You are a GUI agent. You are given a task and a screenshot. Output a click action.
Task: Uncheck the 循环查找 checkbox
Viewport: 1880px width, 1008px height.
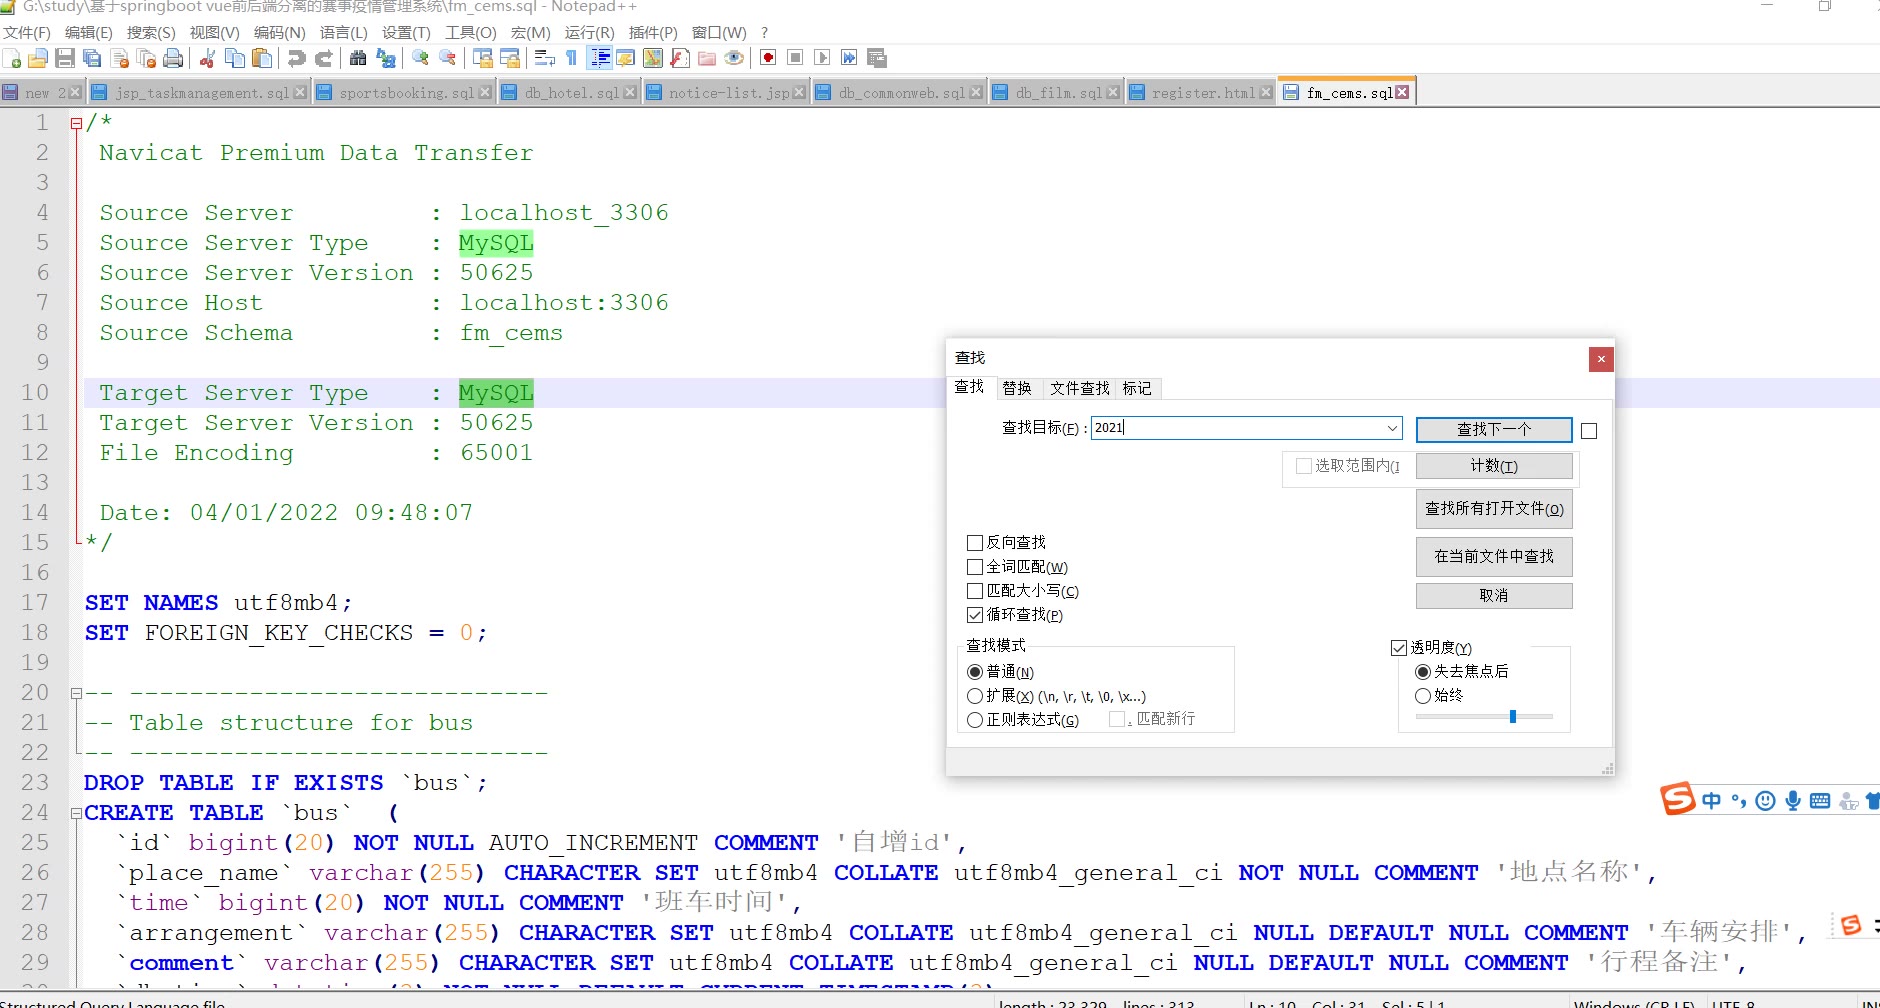[975, 615]
